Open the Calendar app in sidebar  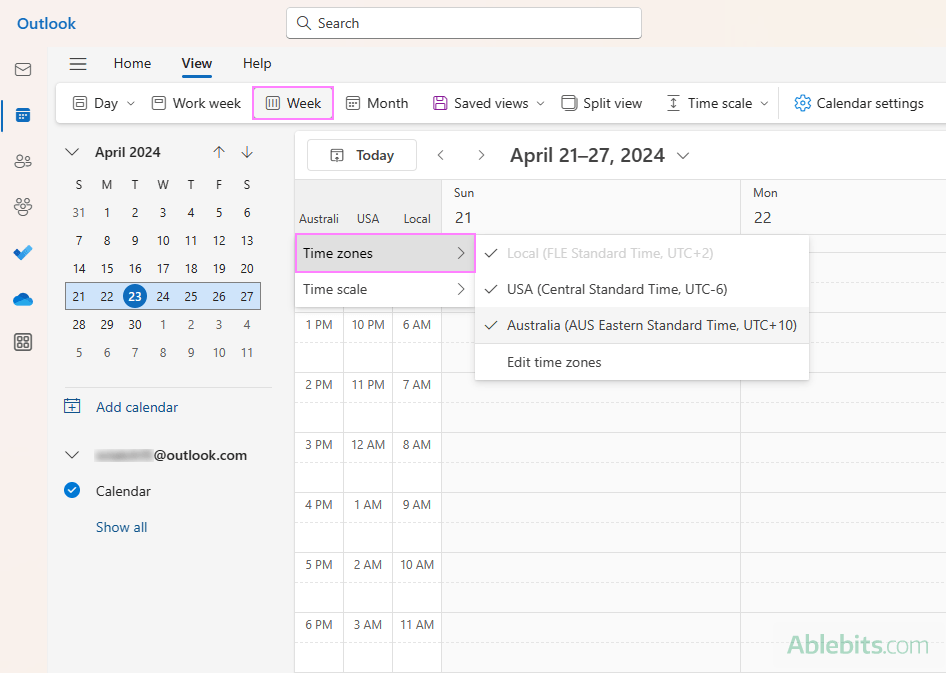click(23, 115)
